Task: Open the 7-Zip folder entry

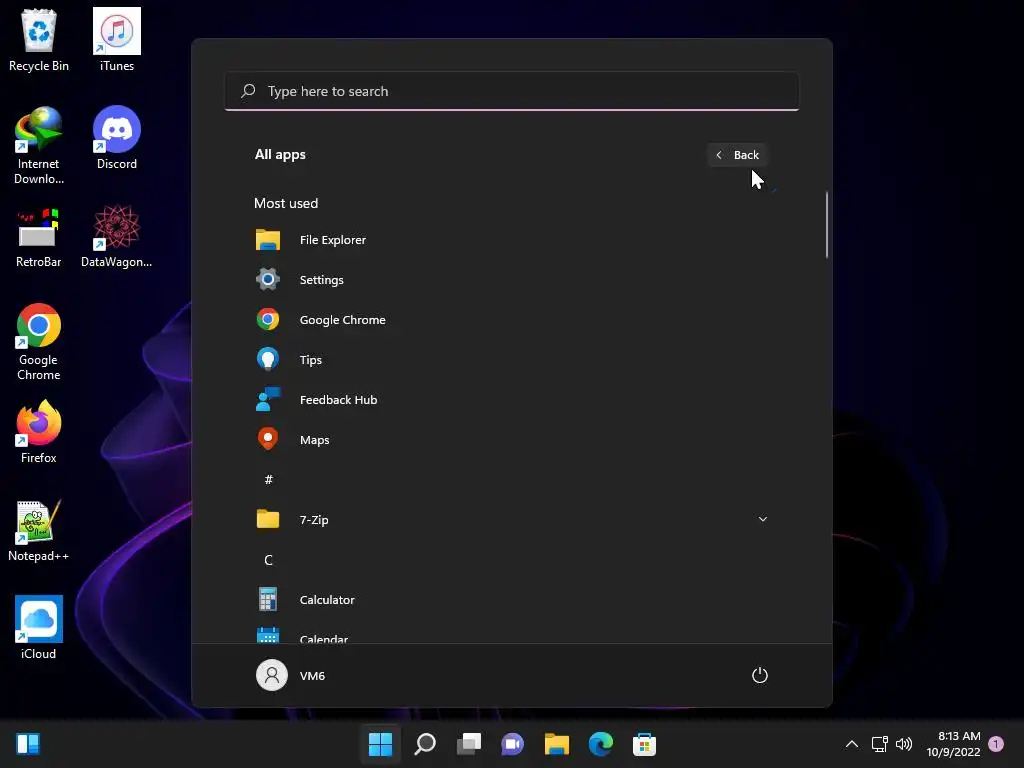Action: click(x=511, y=520)
